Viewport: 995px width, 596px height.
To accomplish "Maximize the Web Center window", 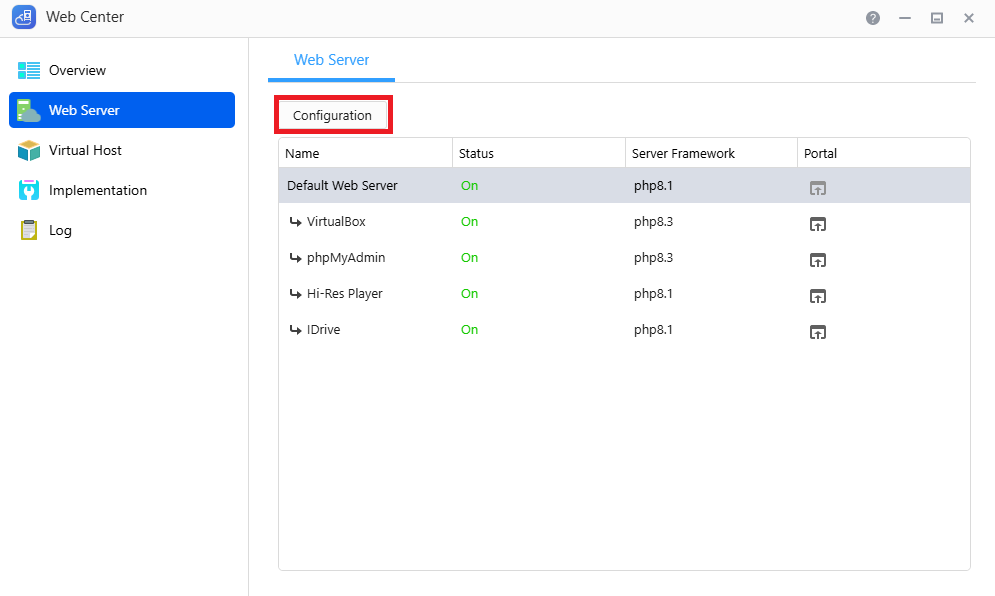I will coord(937,18).
